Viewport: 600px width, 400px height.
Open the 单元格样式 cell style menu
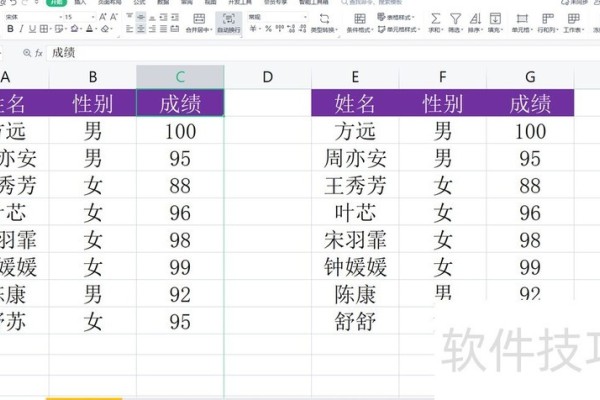(398, 29)
